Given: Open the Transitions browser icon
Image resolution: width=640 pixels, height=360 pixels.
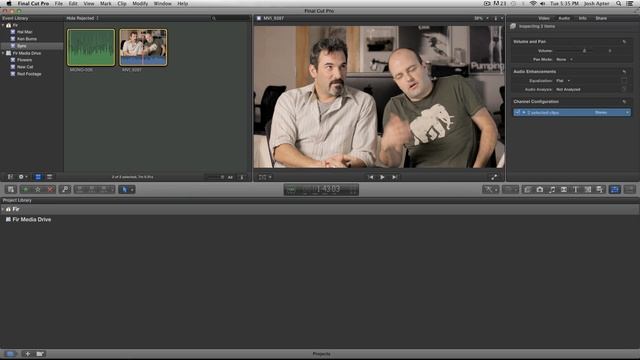Looking at the screenshot, I should [564, 189].
